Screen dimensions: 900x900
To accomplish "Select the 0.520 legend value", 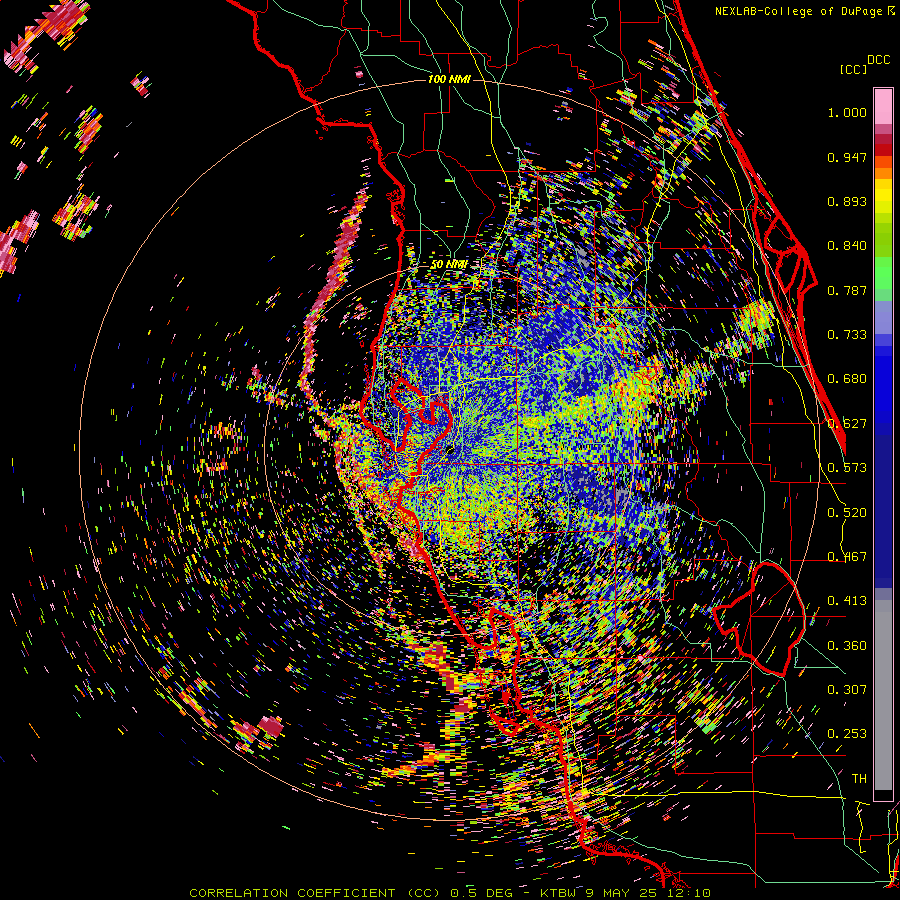I will tap(847, 513).
